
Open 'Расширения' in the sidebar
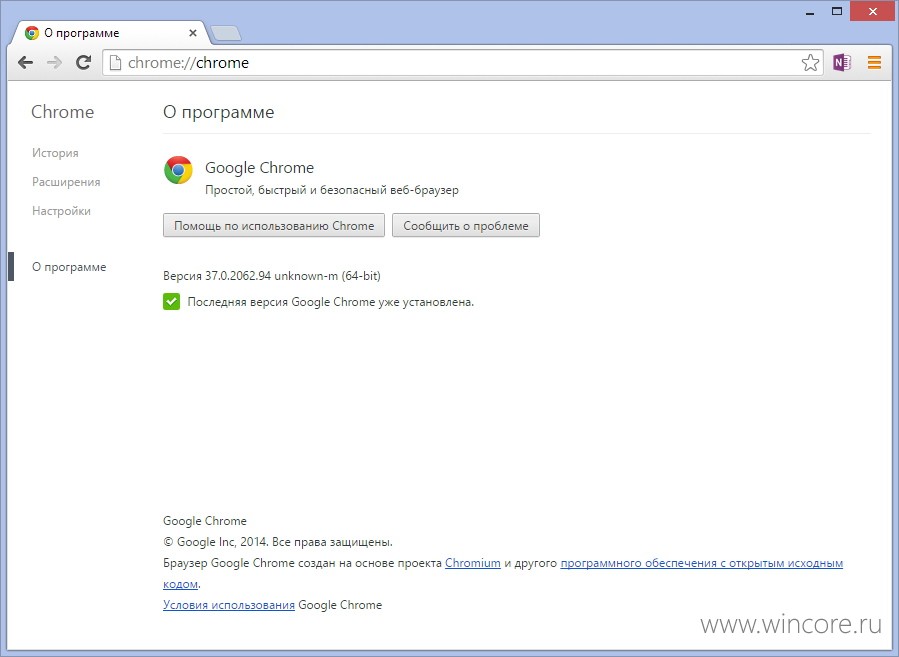[66, 182]
